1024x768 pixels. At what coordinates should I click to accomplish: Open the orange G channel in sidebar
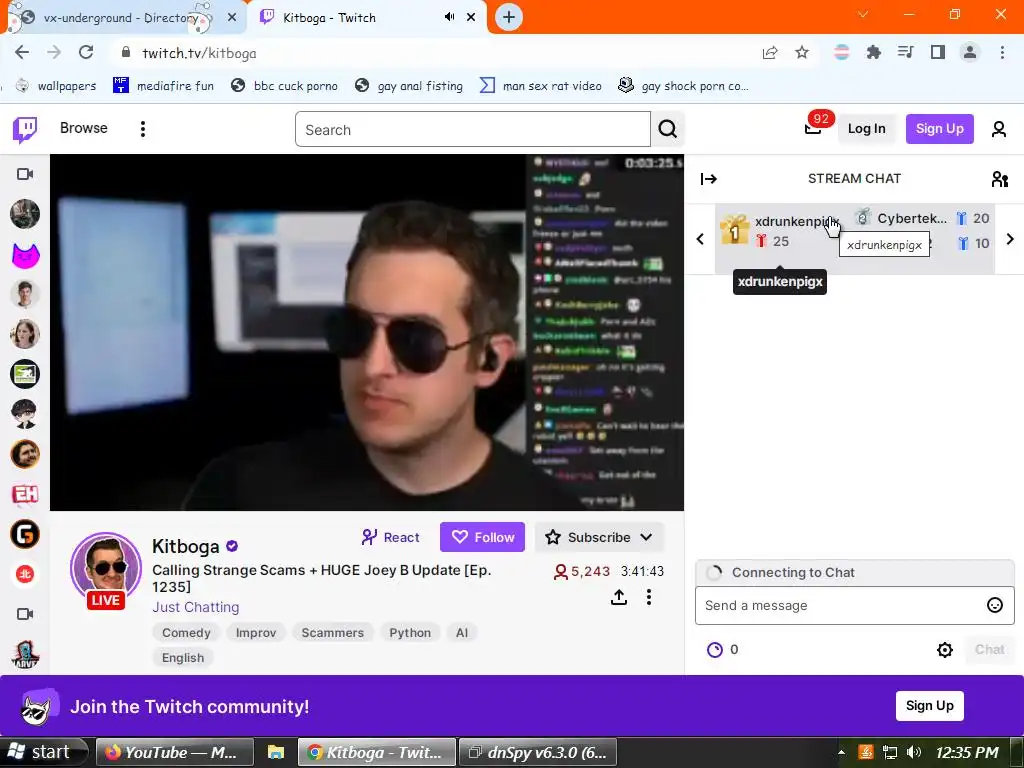pos(25,534)
